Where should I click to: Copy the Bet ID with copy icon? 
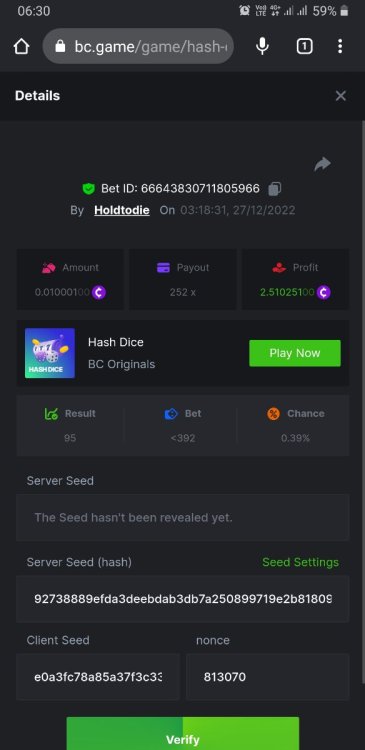pyautogui.click(x=275, y=189)
